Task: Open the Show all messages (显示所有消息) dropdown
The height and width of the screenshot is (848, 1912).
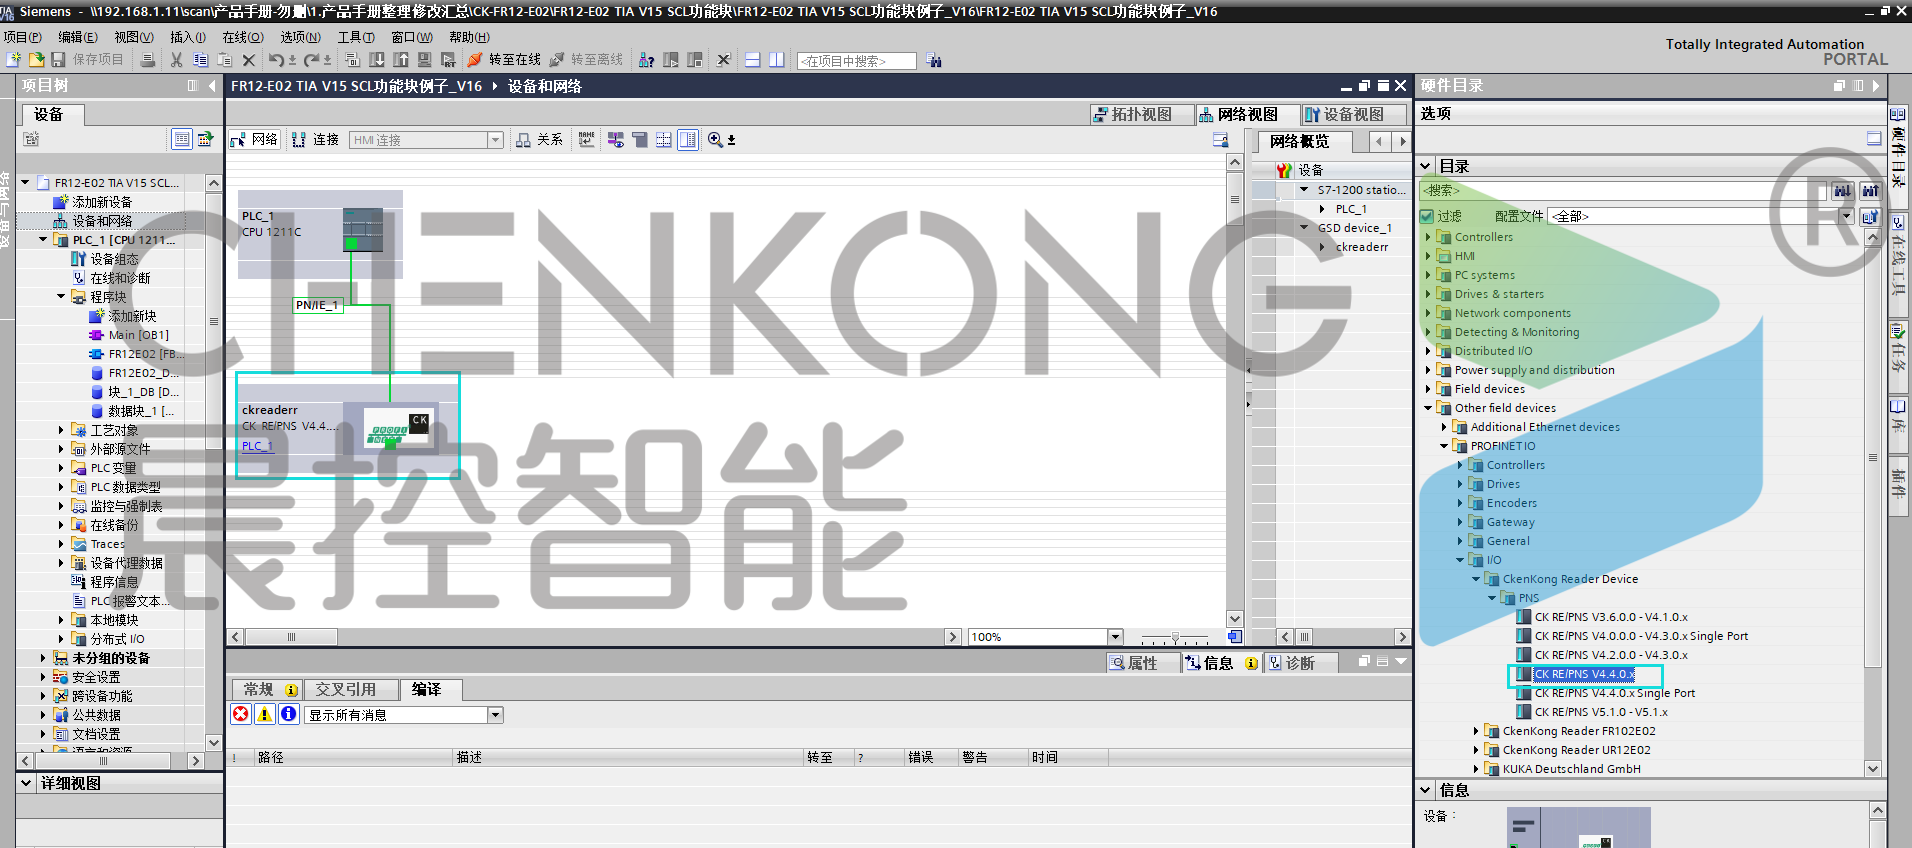Action: (495, 715)
